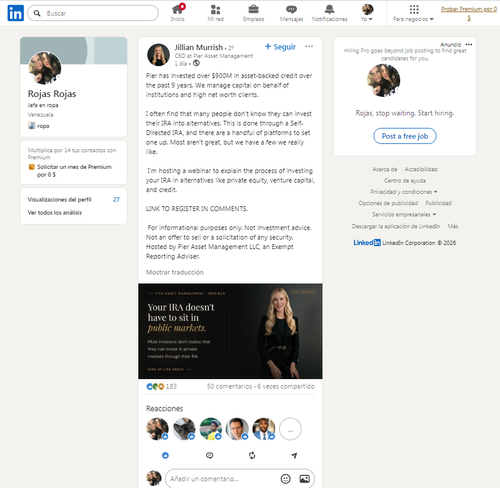Open Rojas Rojas profile picture in sidebar

pos(45,68)
